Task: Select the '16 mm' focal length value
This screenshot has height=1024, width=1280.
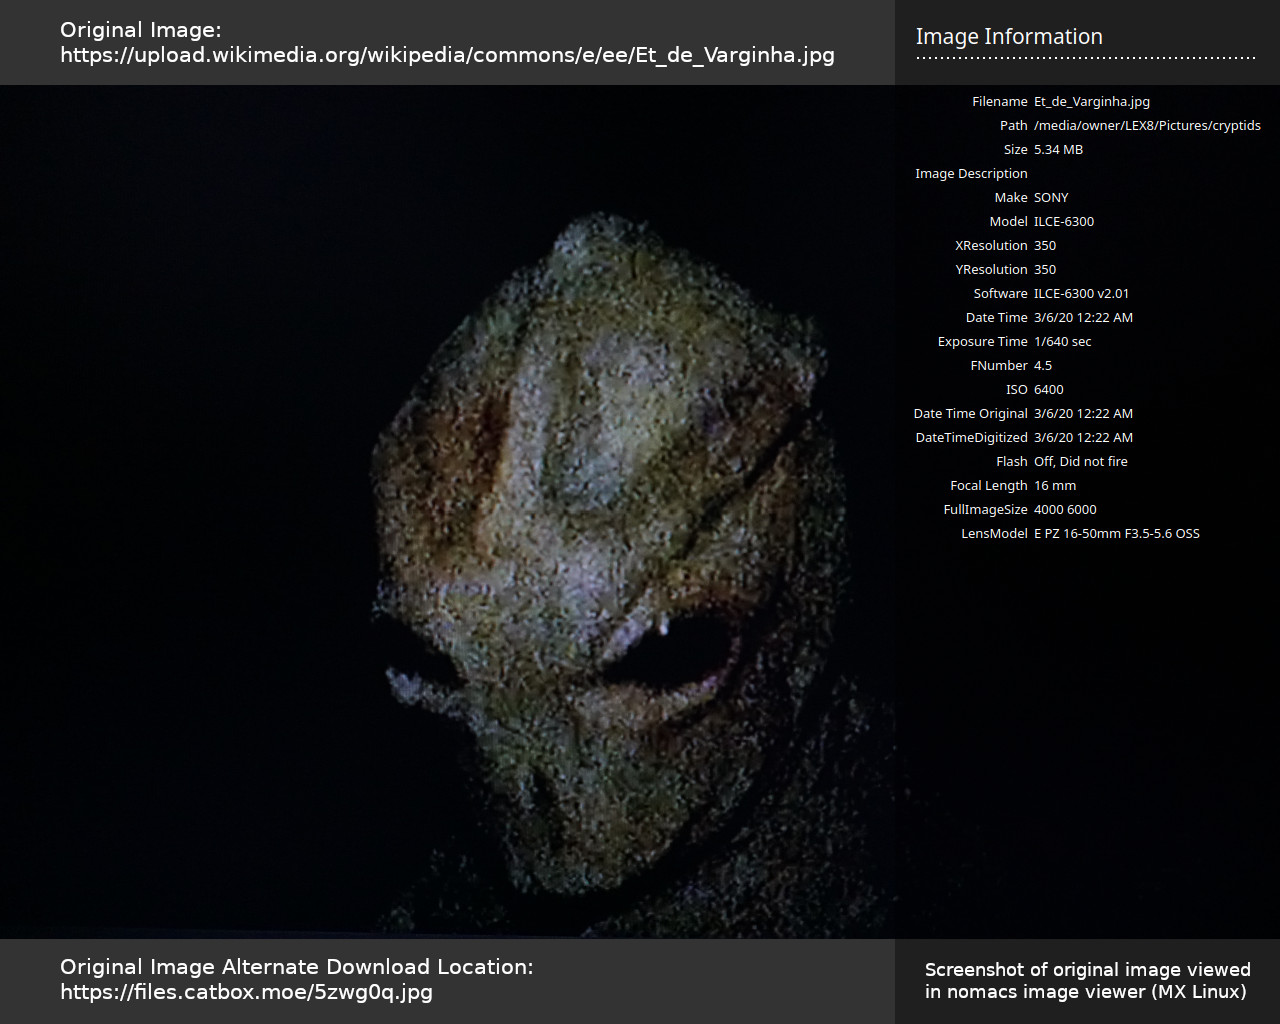Action: point(1055,486)
